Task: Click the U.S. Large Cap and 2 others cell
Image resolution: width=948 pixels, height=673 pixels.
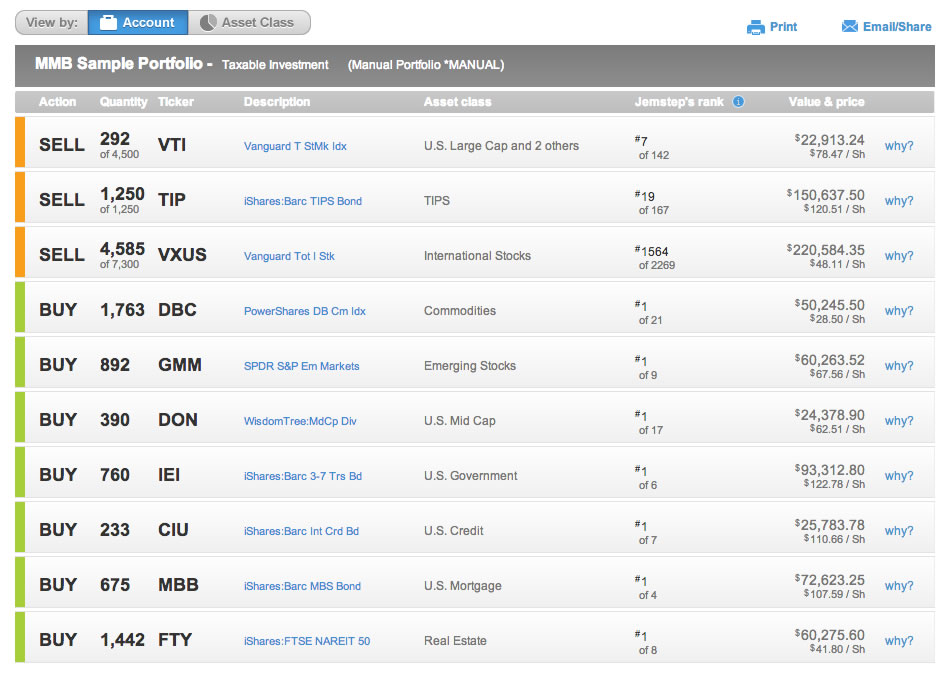Action: pyautogui.click(x=501, y=146)
